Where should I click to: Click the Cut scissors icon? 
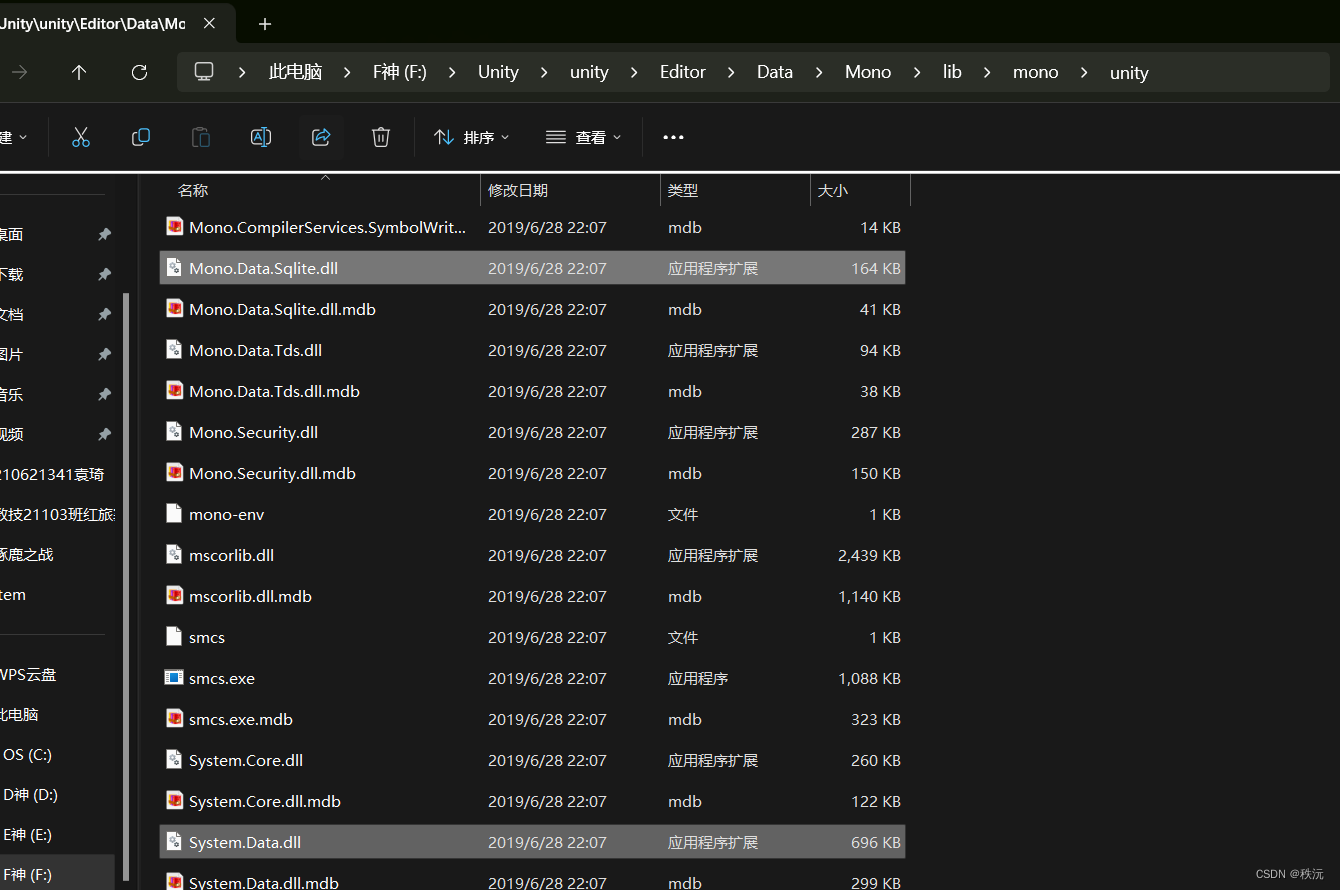pyautogui.click(x=81, y=137)
